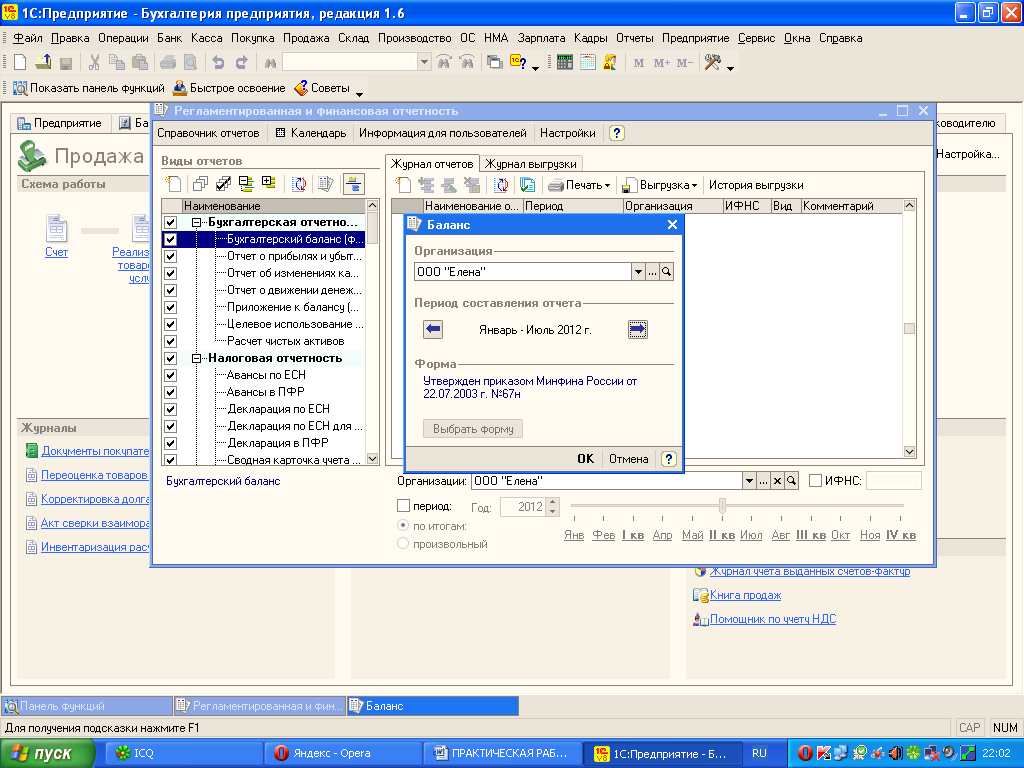
Task: Open the Зарплата menu
Action: coord(541,38)
